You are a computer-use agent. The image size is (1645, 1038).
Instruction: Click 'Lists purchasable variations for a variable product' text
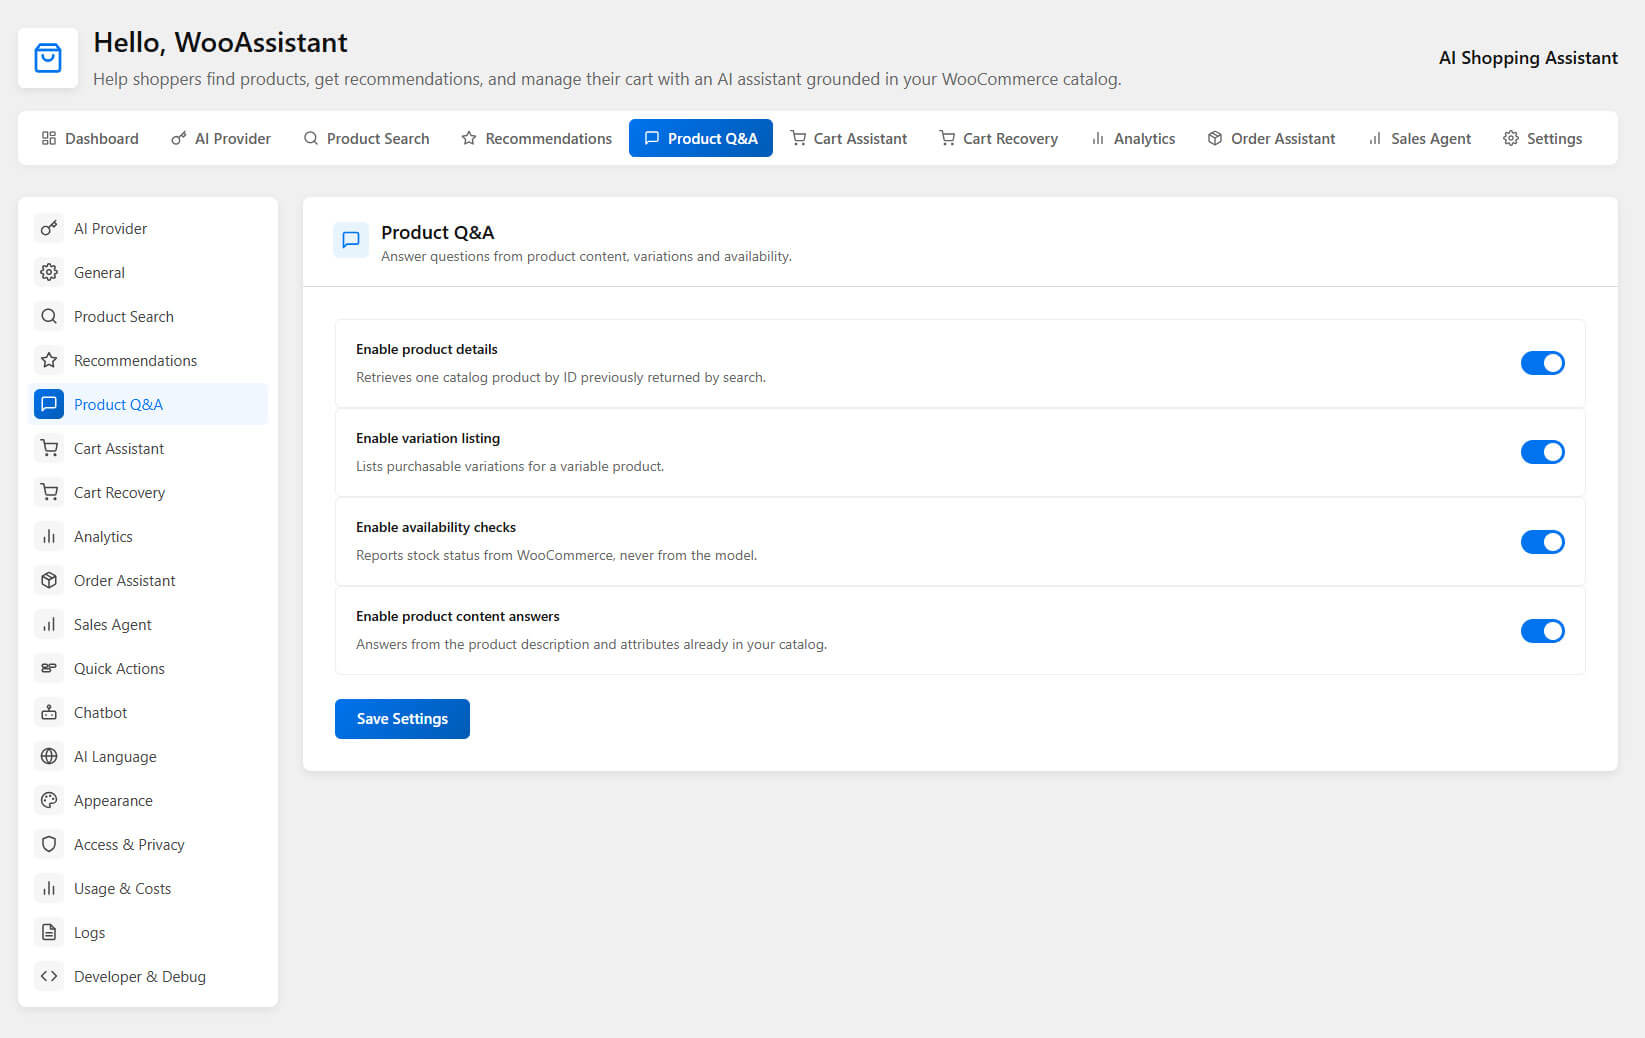click(x=510, y=466)
